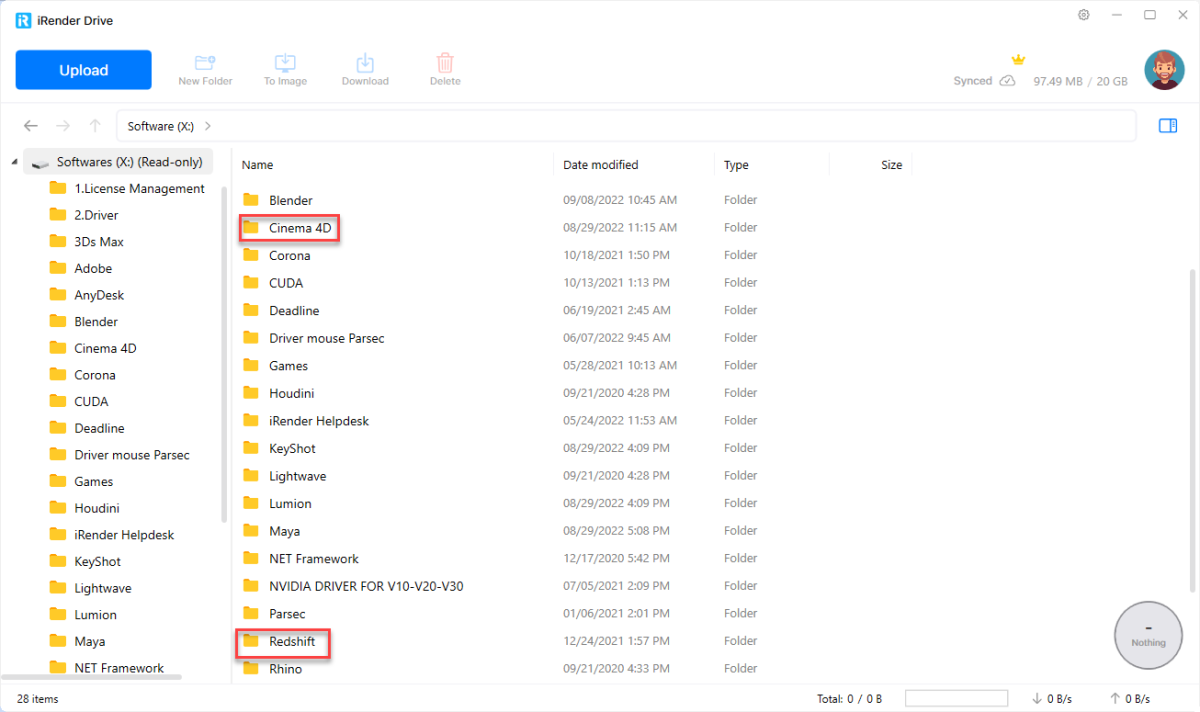Navigate up one folder level

(x=95, y=126)
